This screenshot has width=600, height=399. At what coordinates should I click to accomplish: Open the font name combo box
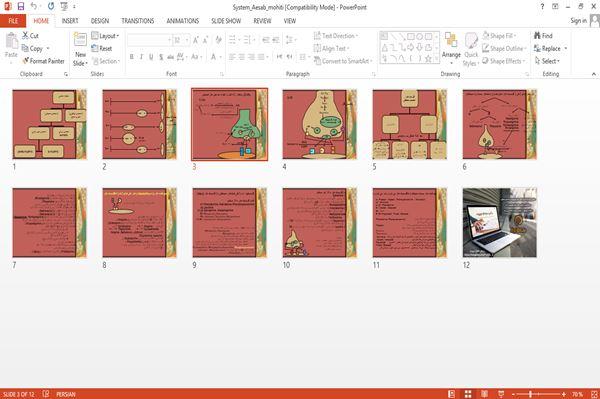(x=149, y=40)
